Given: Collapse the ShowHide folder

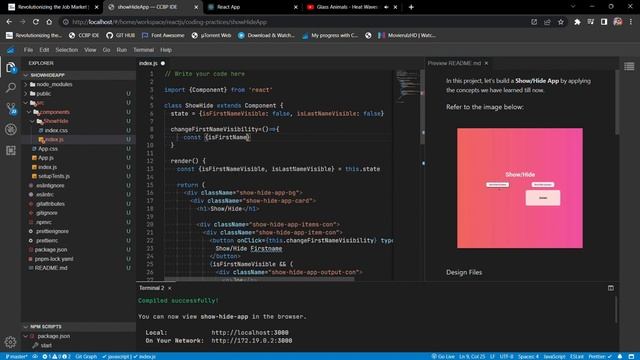Looking at the screenshot, I should [x=32, y=121].
